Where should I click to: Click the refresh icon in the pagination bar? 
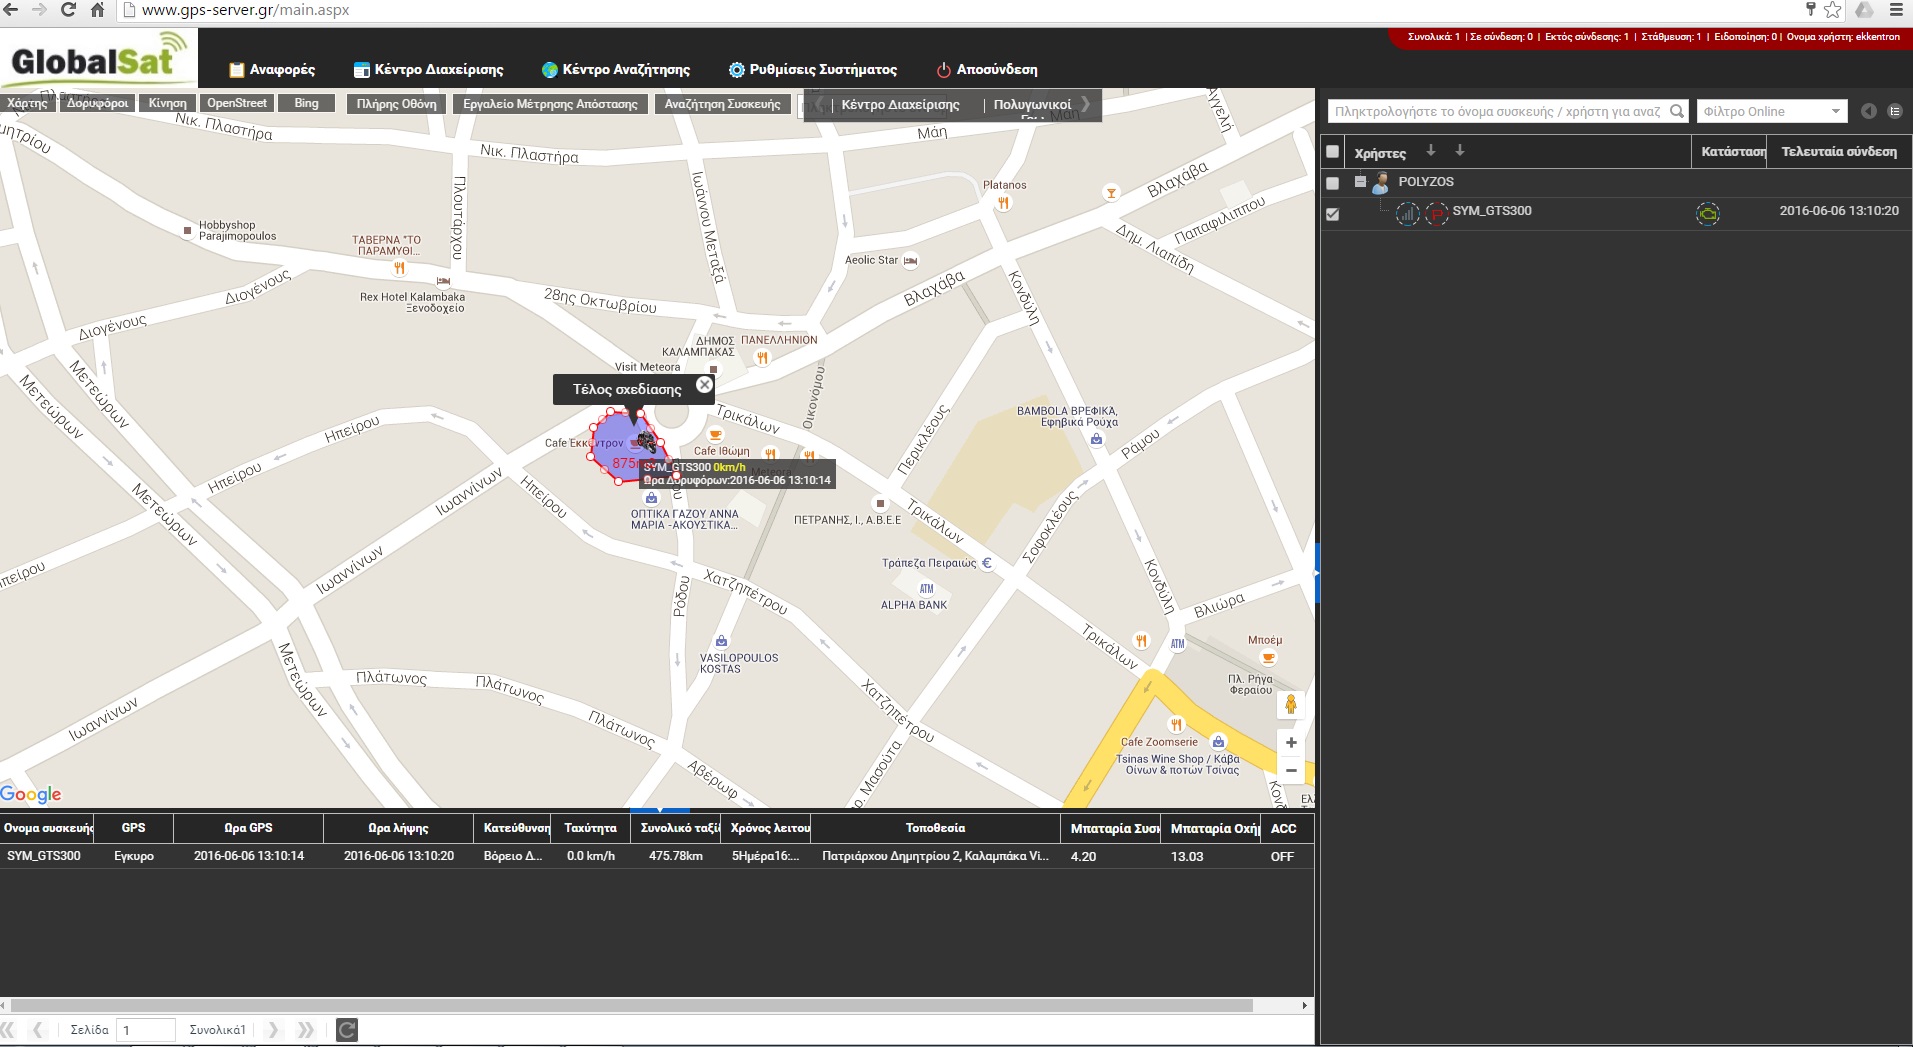347,1030
